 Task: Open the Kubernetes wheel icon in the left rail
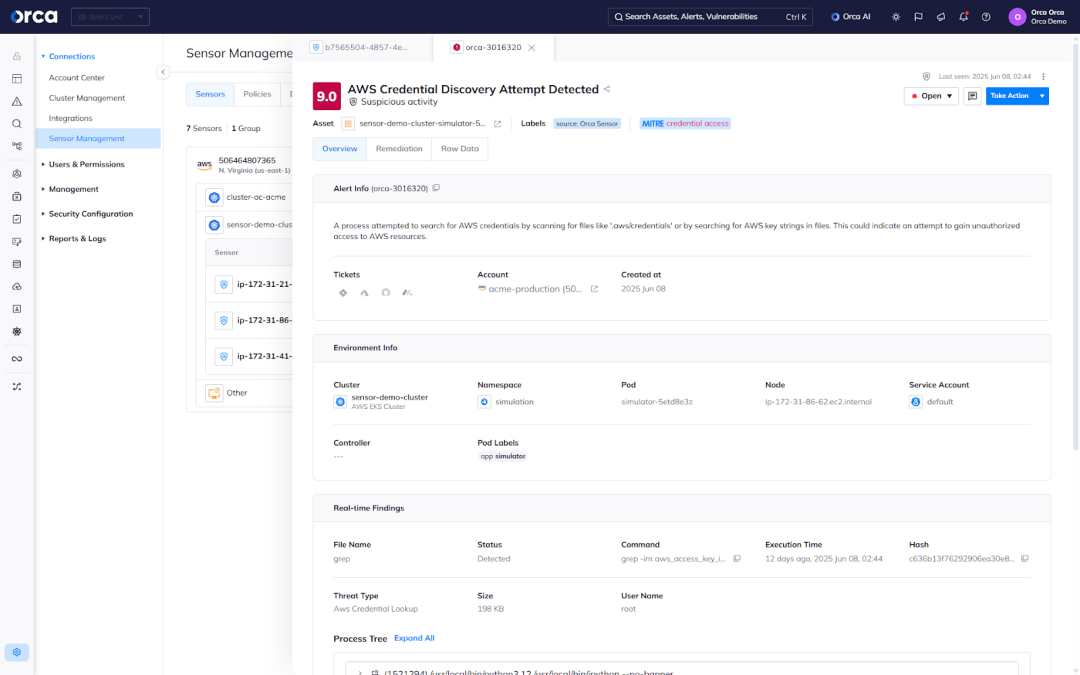pos(17,331)
